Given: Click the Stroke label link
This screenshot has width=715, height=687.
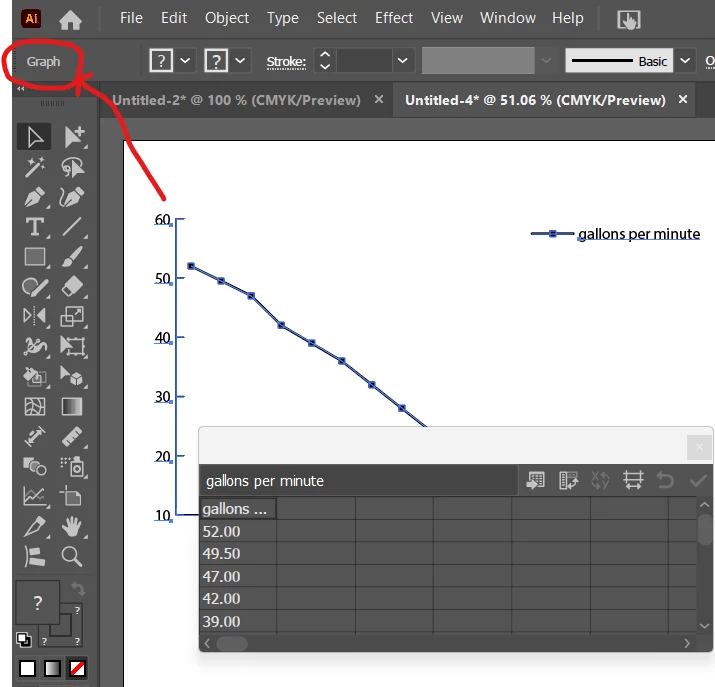Looking at the screenshot, I should [x=286, y=62].
